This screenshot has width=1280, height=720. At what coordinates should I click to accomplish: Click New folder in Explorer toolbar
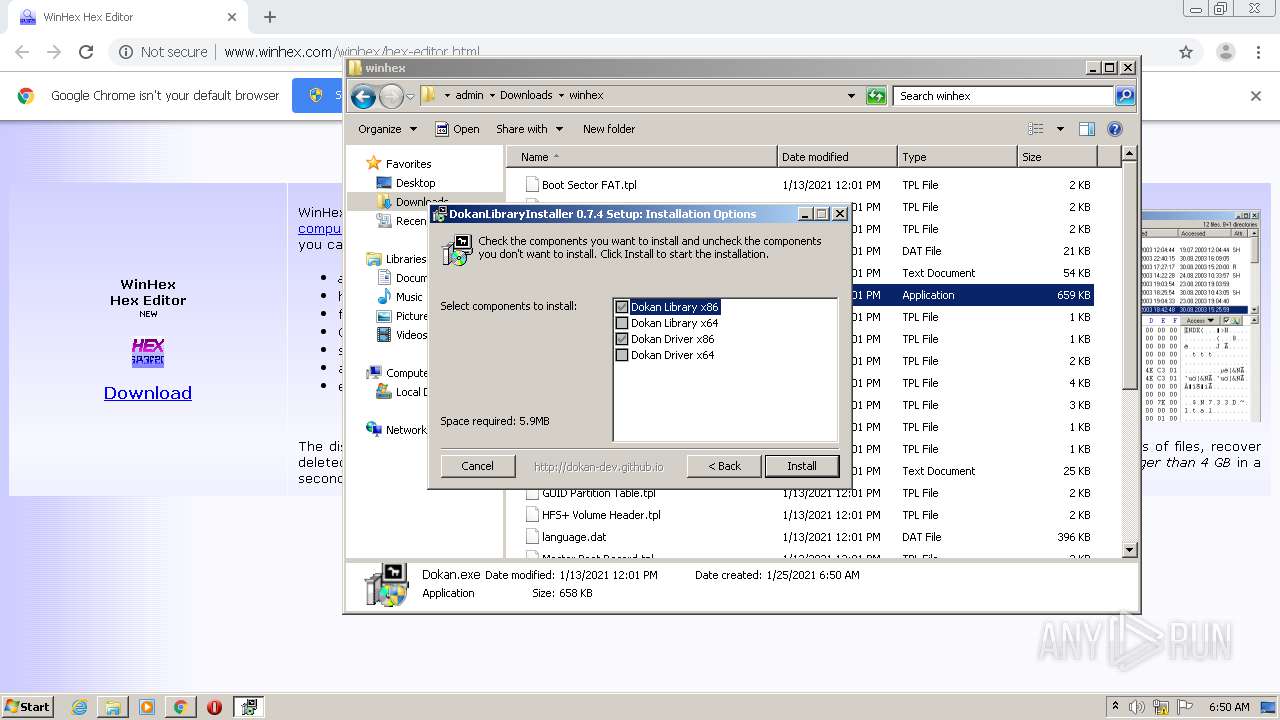(x=609, y=129)
